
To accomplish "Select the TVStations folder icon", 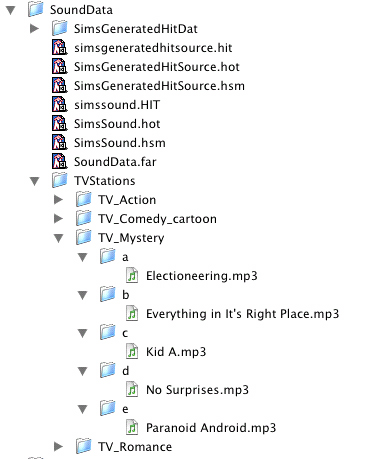I will point(60,180).
